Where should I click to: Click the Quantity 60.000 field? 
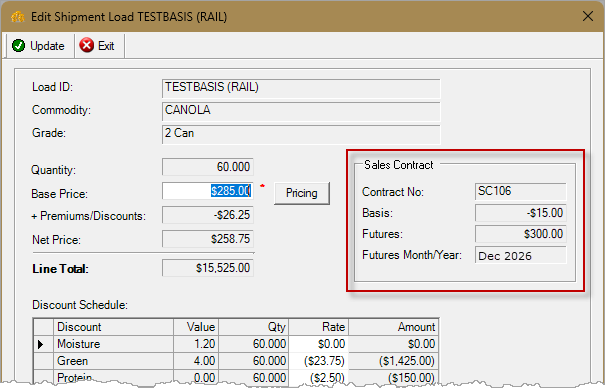click(x=208, y=167)
